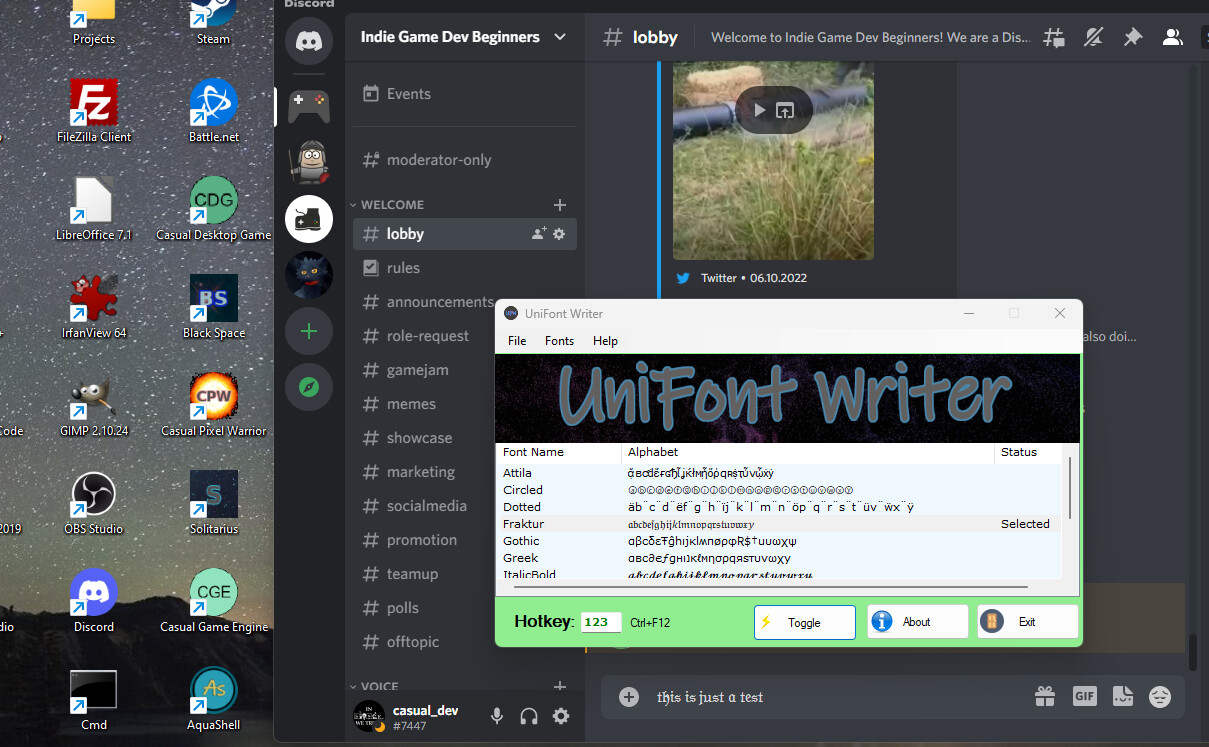This screenshot has height=747, width=1209.
Task: Click the About button
Action: (x=916, y=621)
